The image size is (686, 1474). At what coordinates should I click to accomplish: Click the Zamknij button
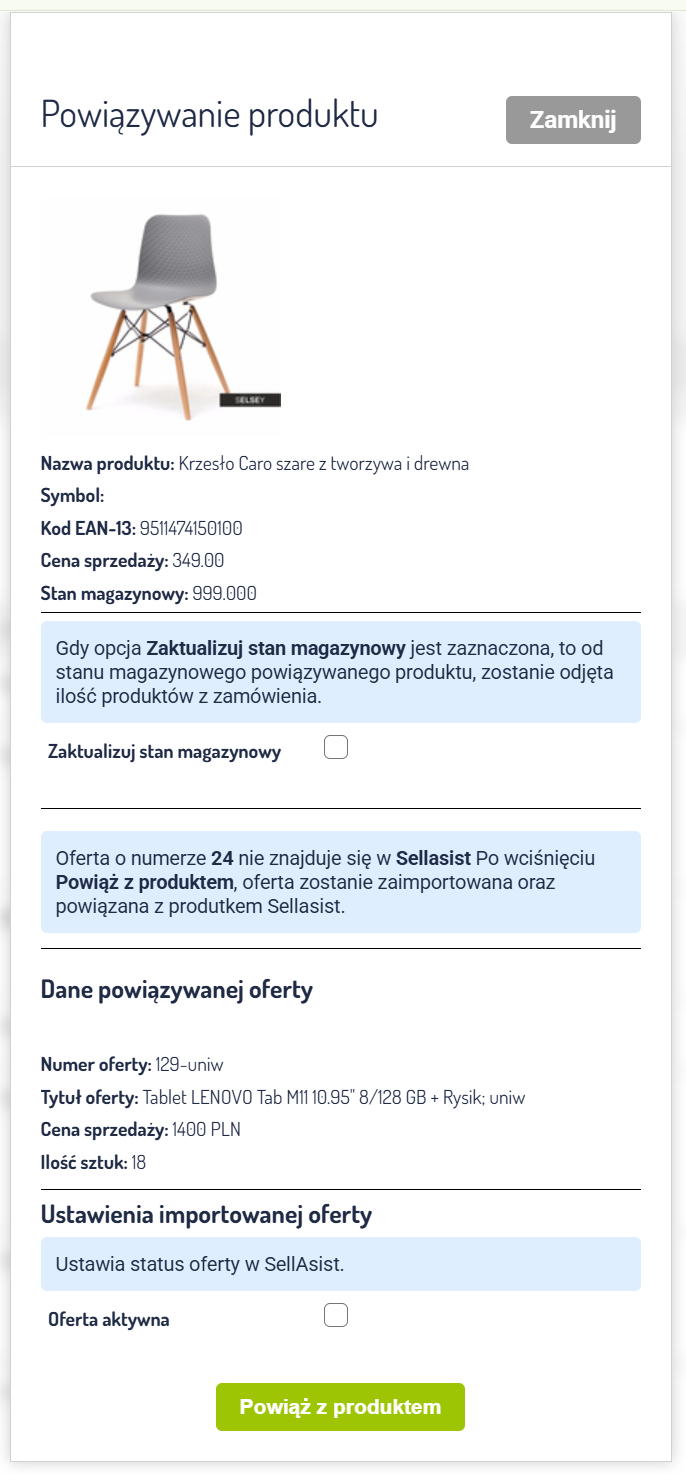click(x=573, y=120)
